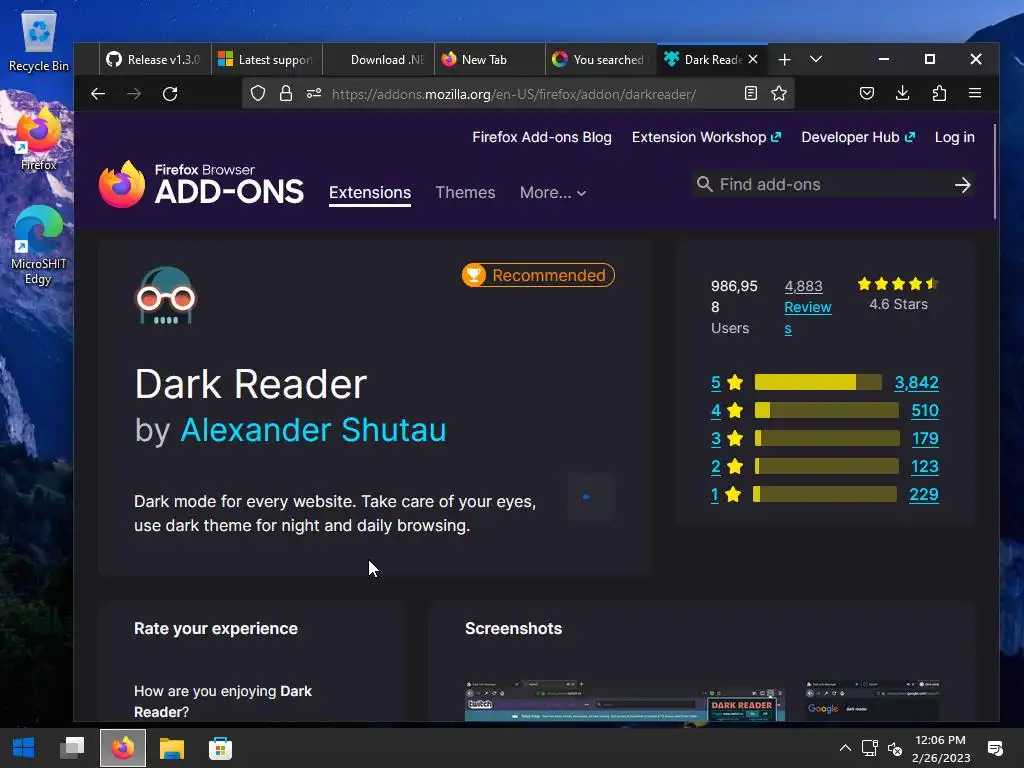Select the Extensions navigation item

(x=370, y=193)
